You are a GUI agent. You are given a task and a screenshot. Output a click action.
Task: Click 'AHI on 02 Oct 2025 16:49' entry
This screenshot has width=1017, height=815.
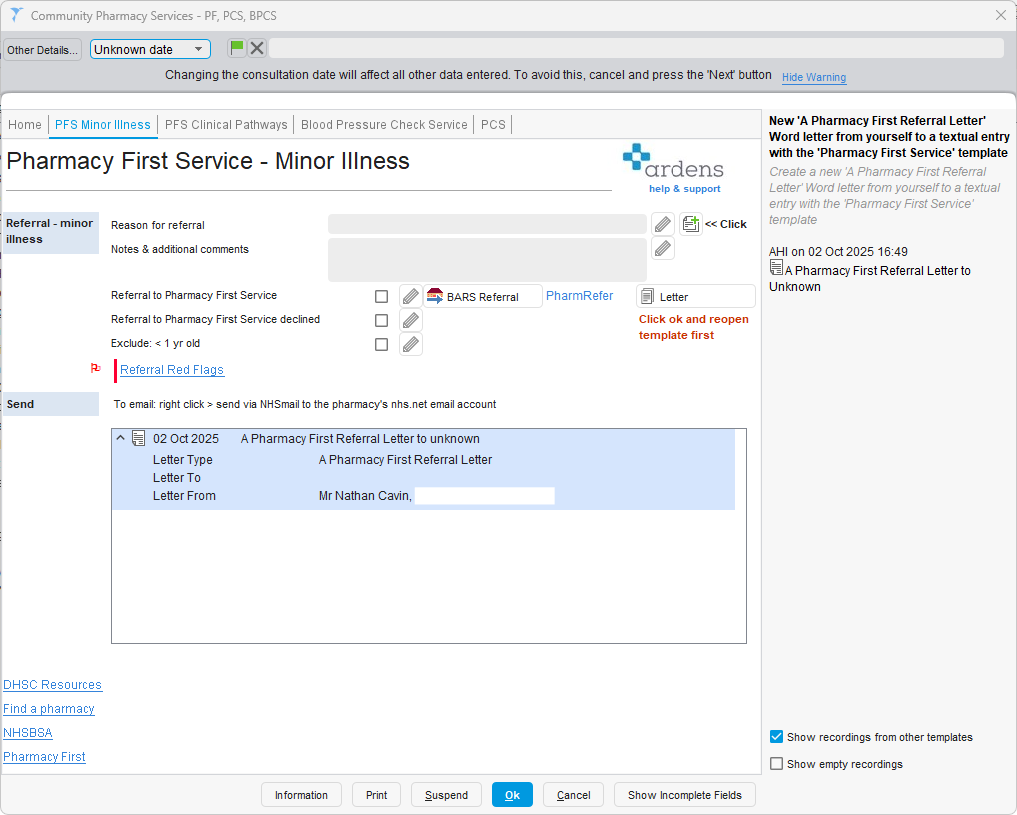coord(838,252)
